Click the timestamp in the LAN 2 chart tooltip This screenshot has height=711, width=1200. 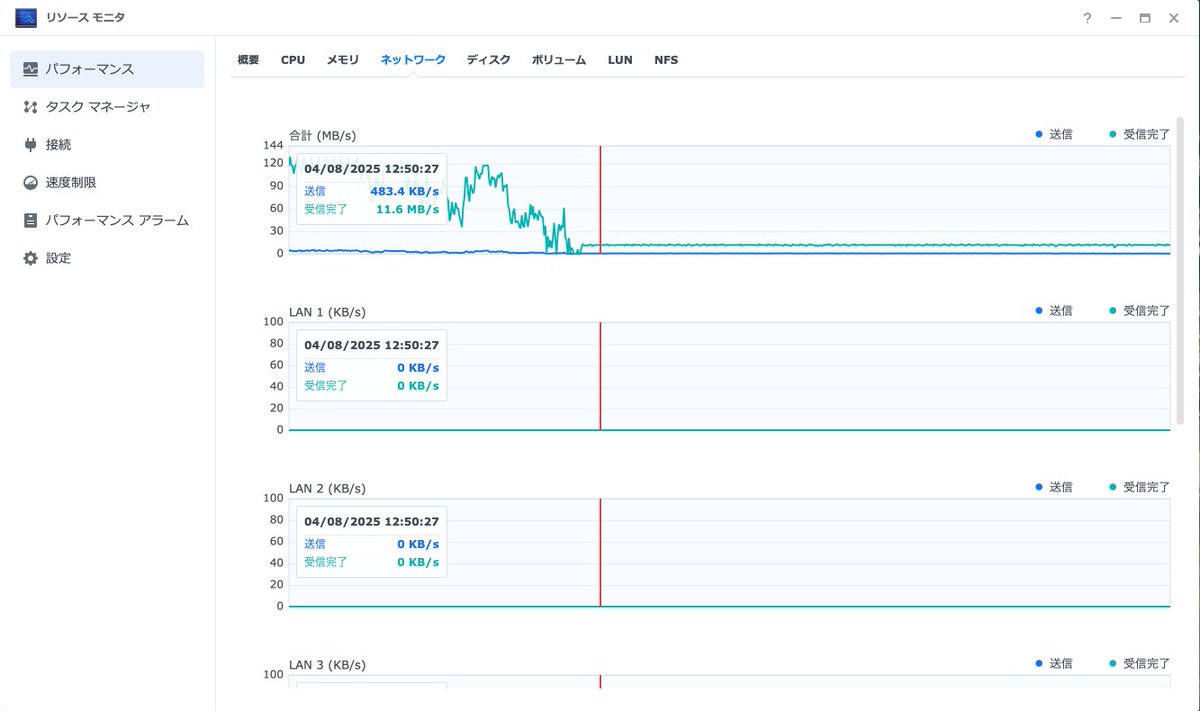point(372,522)
